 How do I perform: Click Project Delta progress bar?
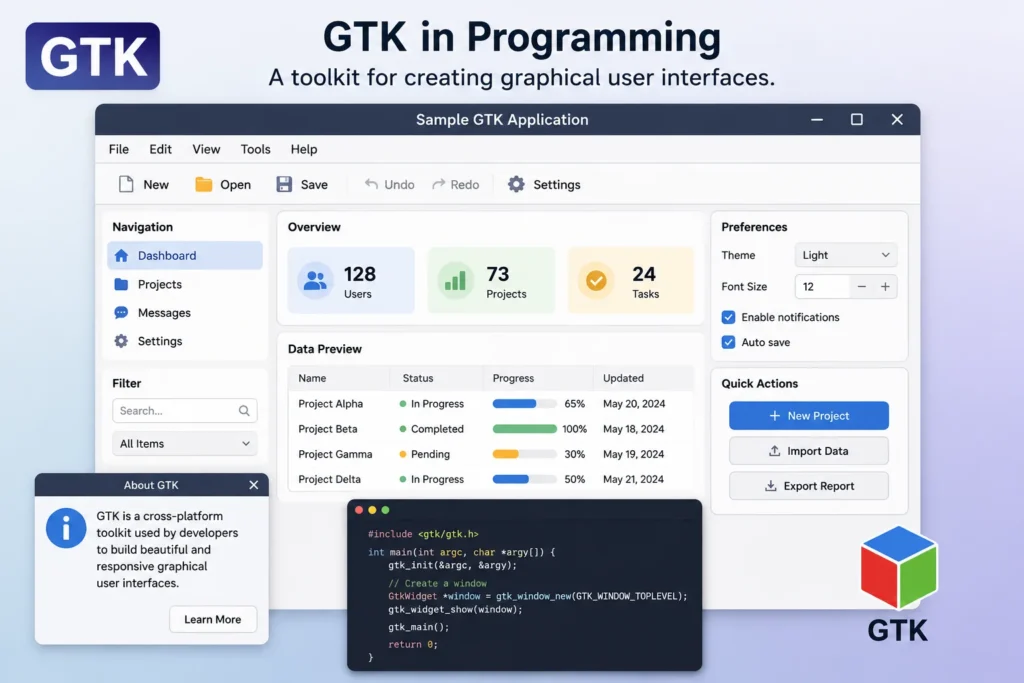click(524, 479)
